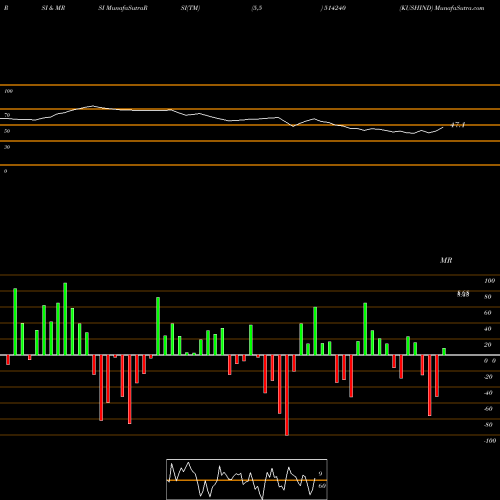Select the RSI axis label 50
The width and height of the screenshot is (500, 500).
tap(7, 131)
